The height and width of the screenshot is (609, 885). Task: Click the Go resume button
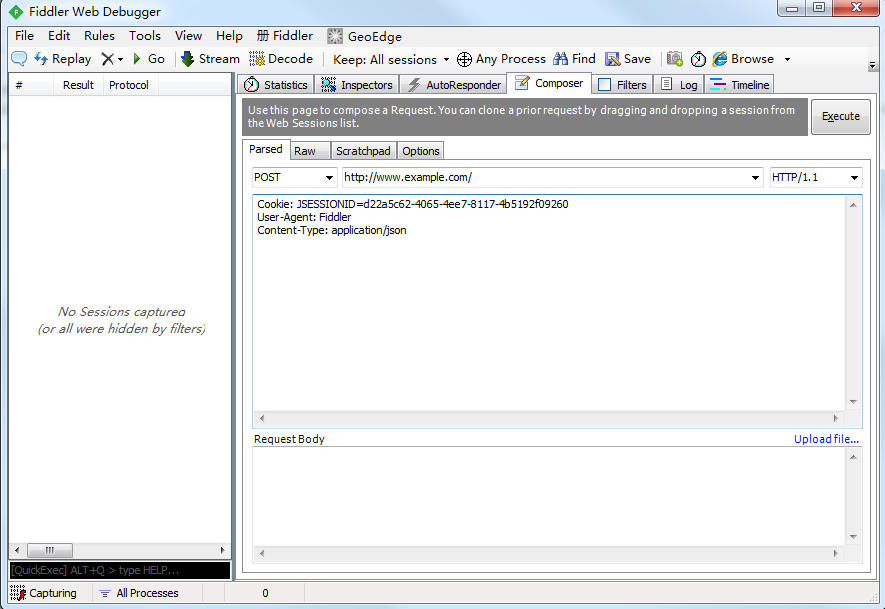pos(149,59)
